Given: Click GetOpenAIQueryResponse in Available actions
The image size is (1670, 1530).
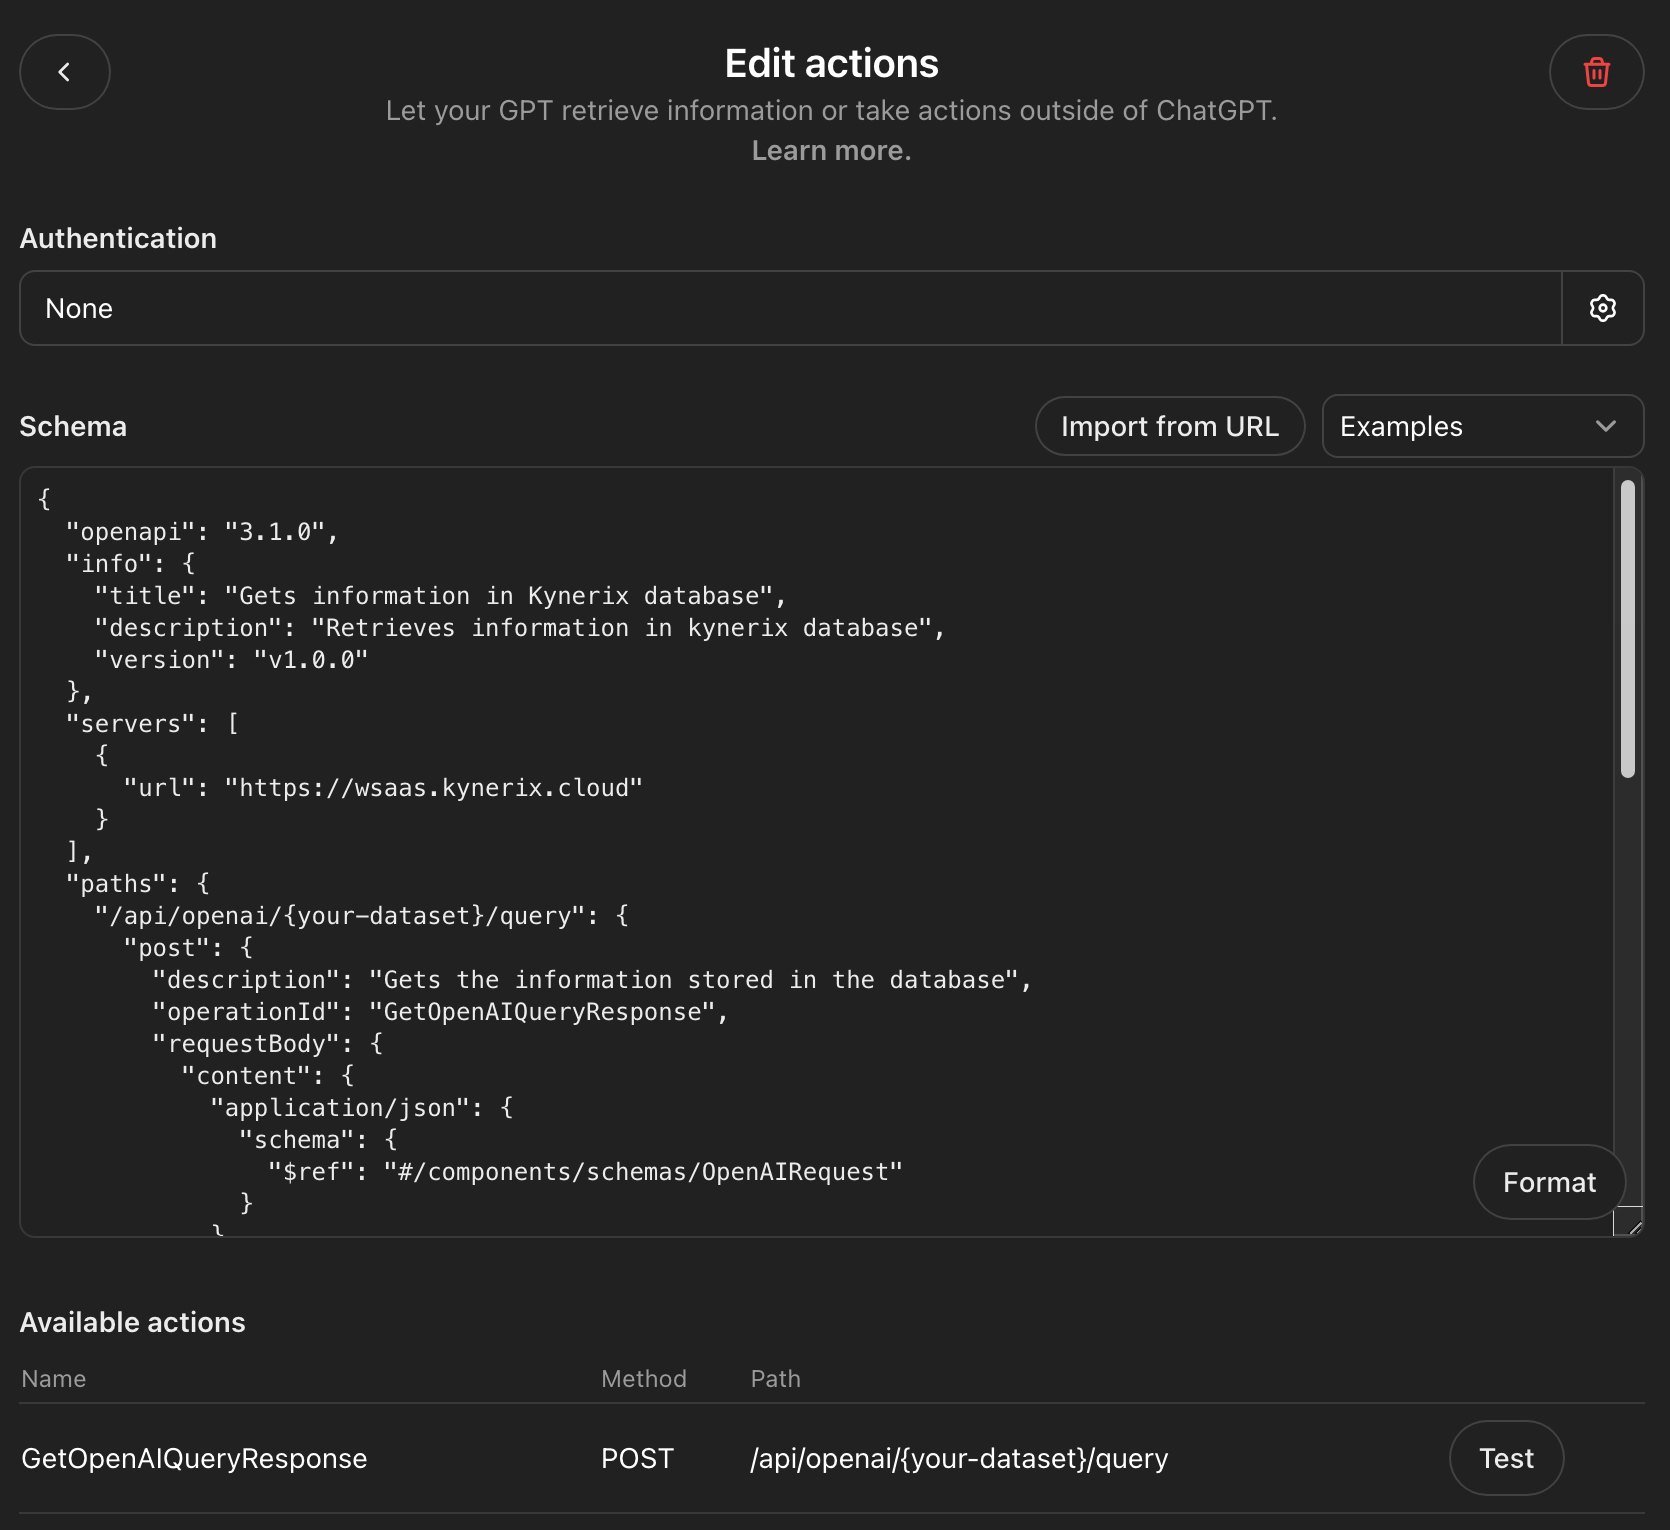Looking at the screenshot, I should (x=194, y=1458).
